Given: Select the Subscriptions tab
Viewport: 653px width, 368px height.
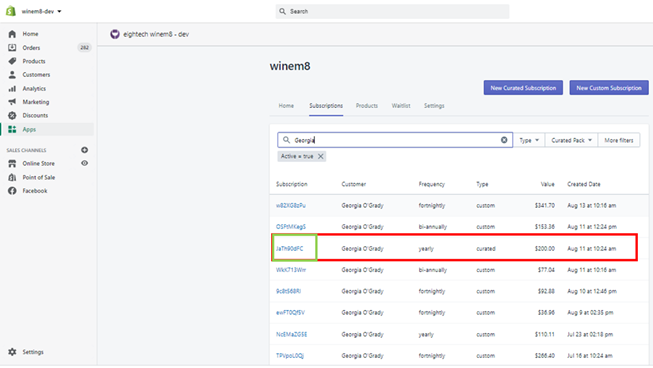Looking at the screenshot, I should pyautogui.click(x=326, y=106).
